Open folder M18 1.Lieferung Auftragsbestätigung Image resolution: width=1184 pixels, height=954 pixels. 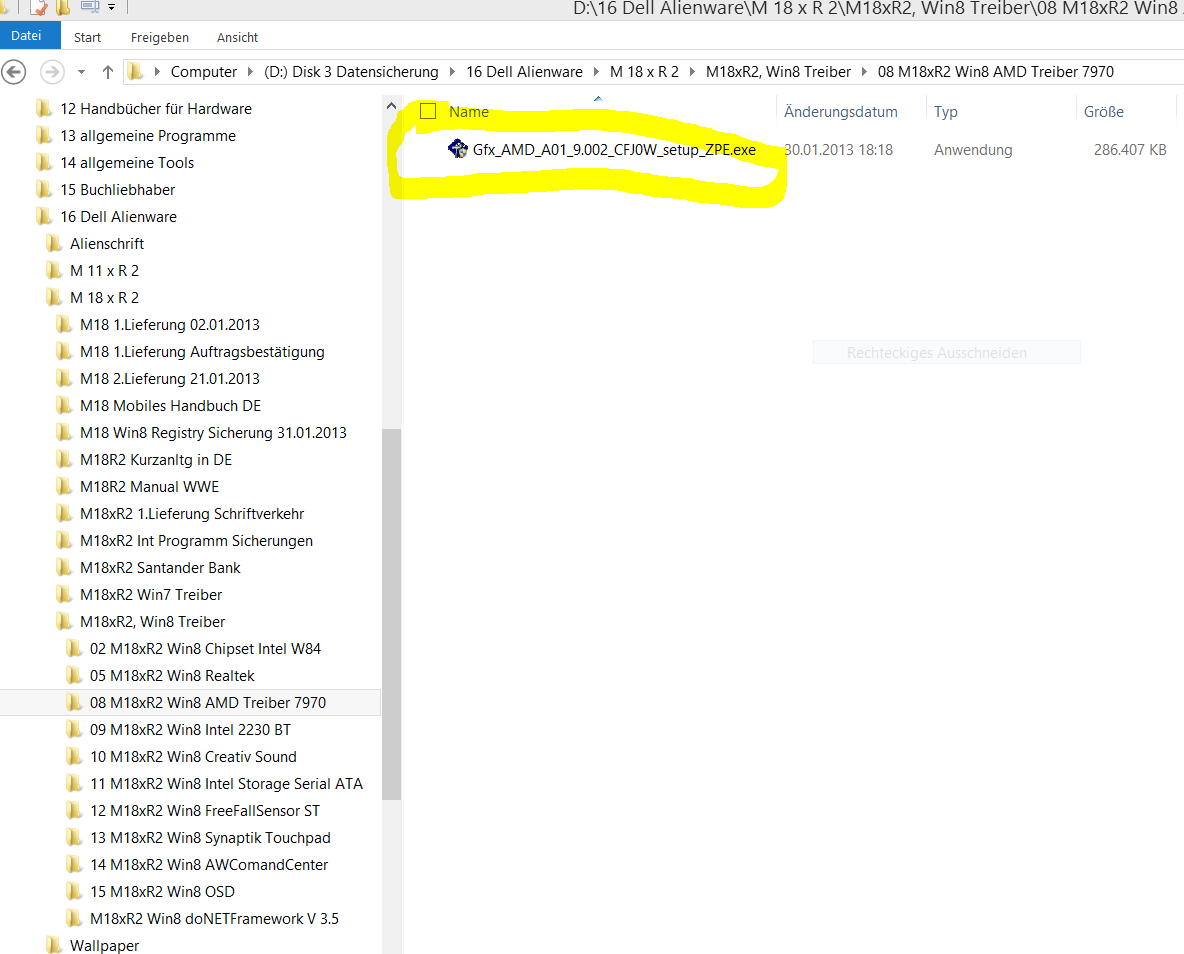click(202, 352)
